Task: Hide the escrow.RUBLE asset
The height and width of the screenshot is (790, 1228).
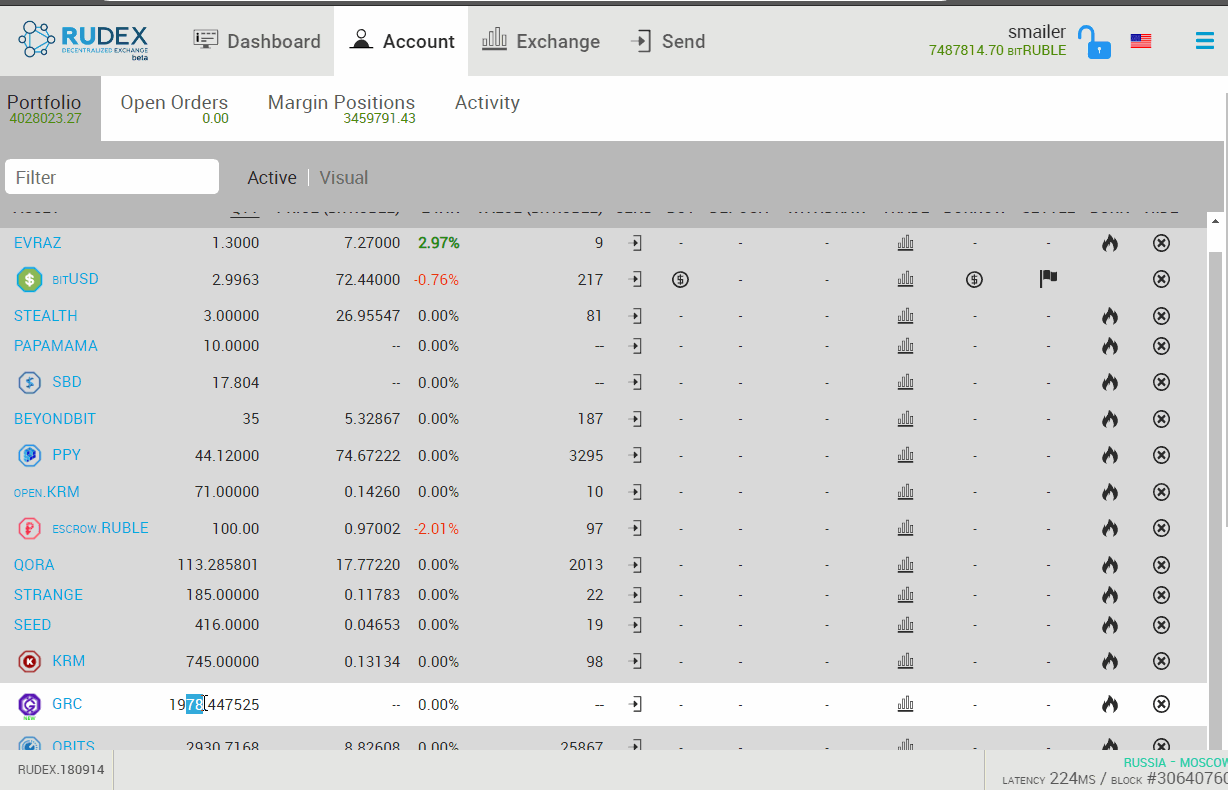Action: pos(1161,528)
